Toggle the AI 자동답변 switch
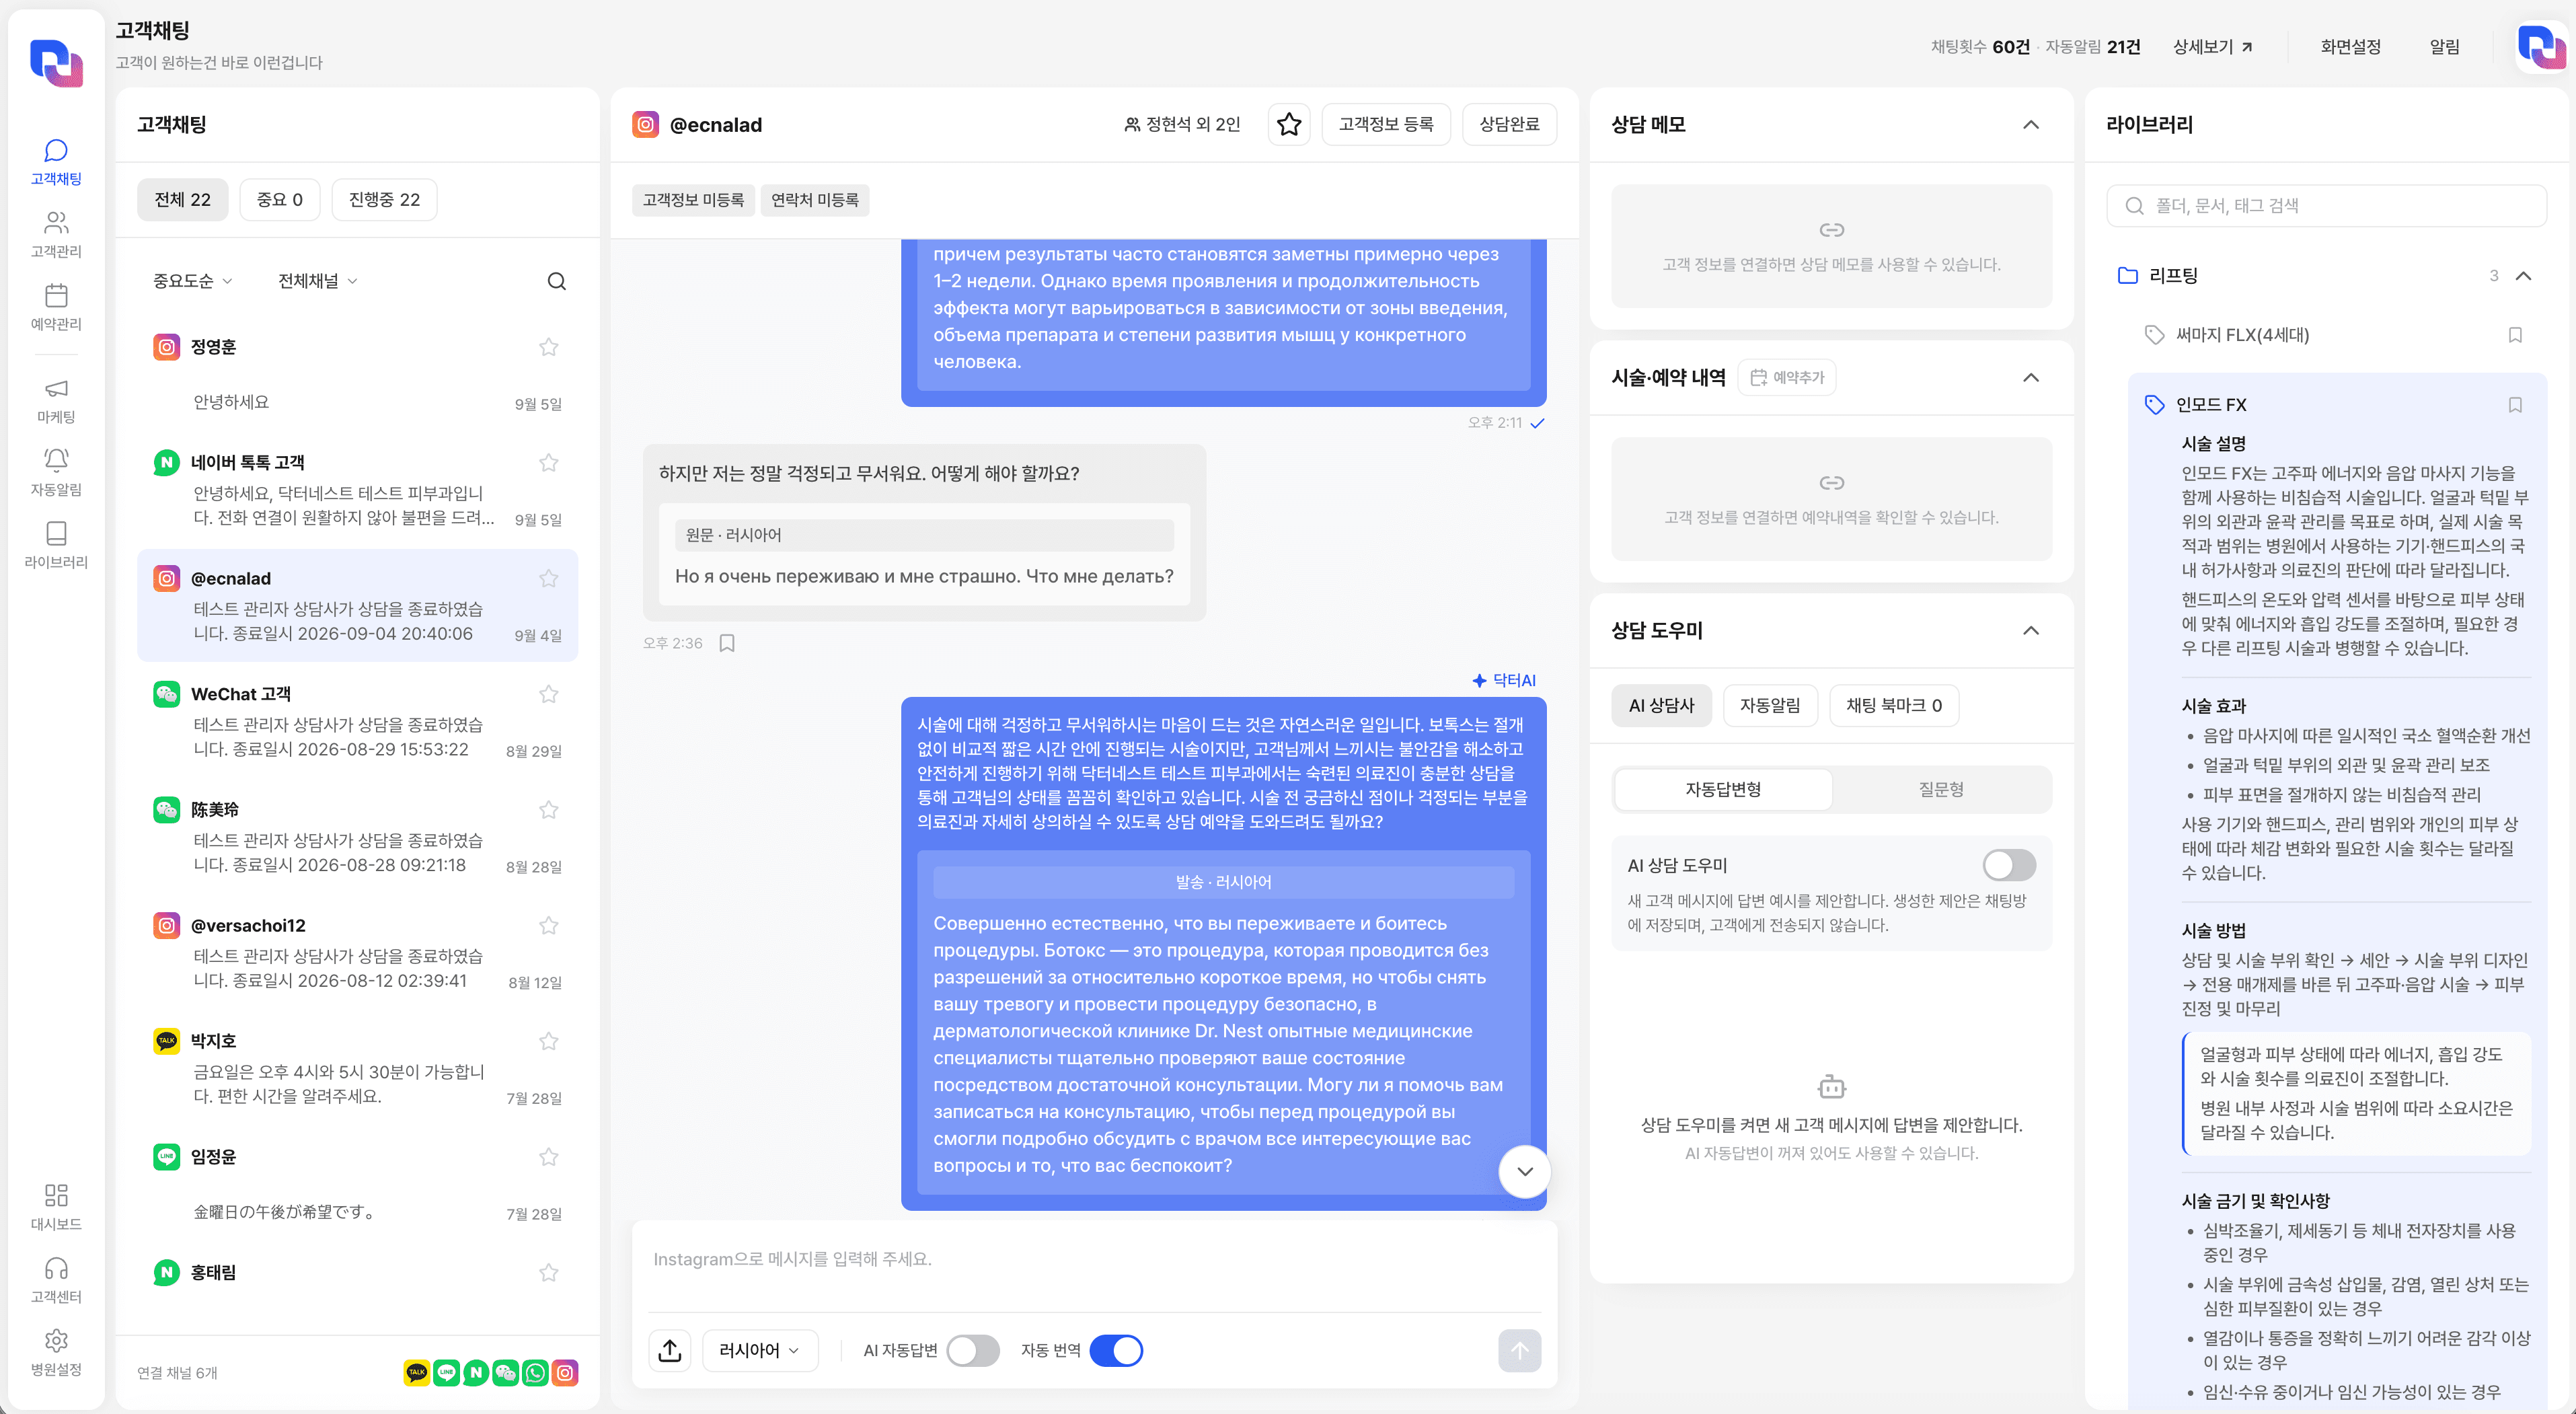Screen dimensions: 2576x1414 point(972,1351)
